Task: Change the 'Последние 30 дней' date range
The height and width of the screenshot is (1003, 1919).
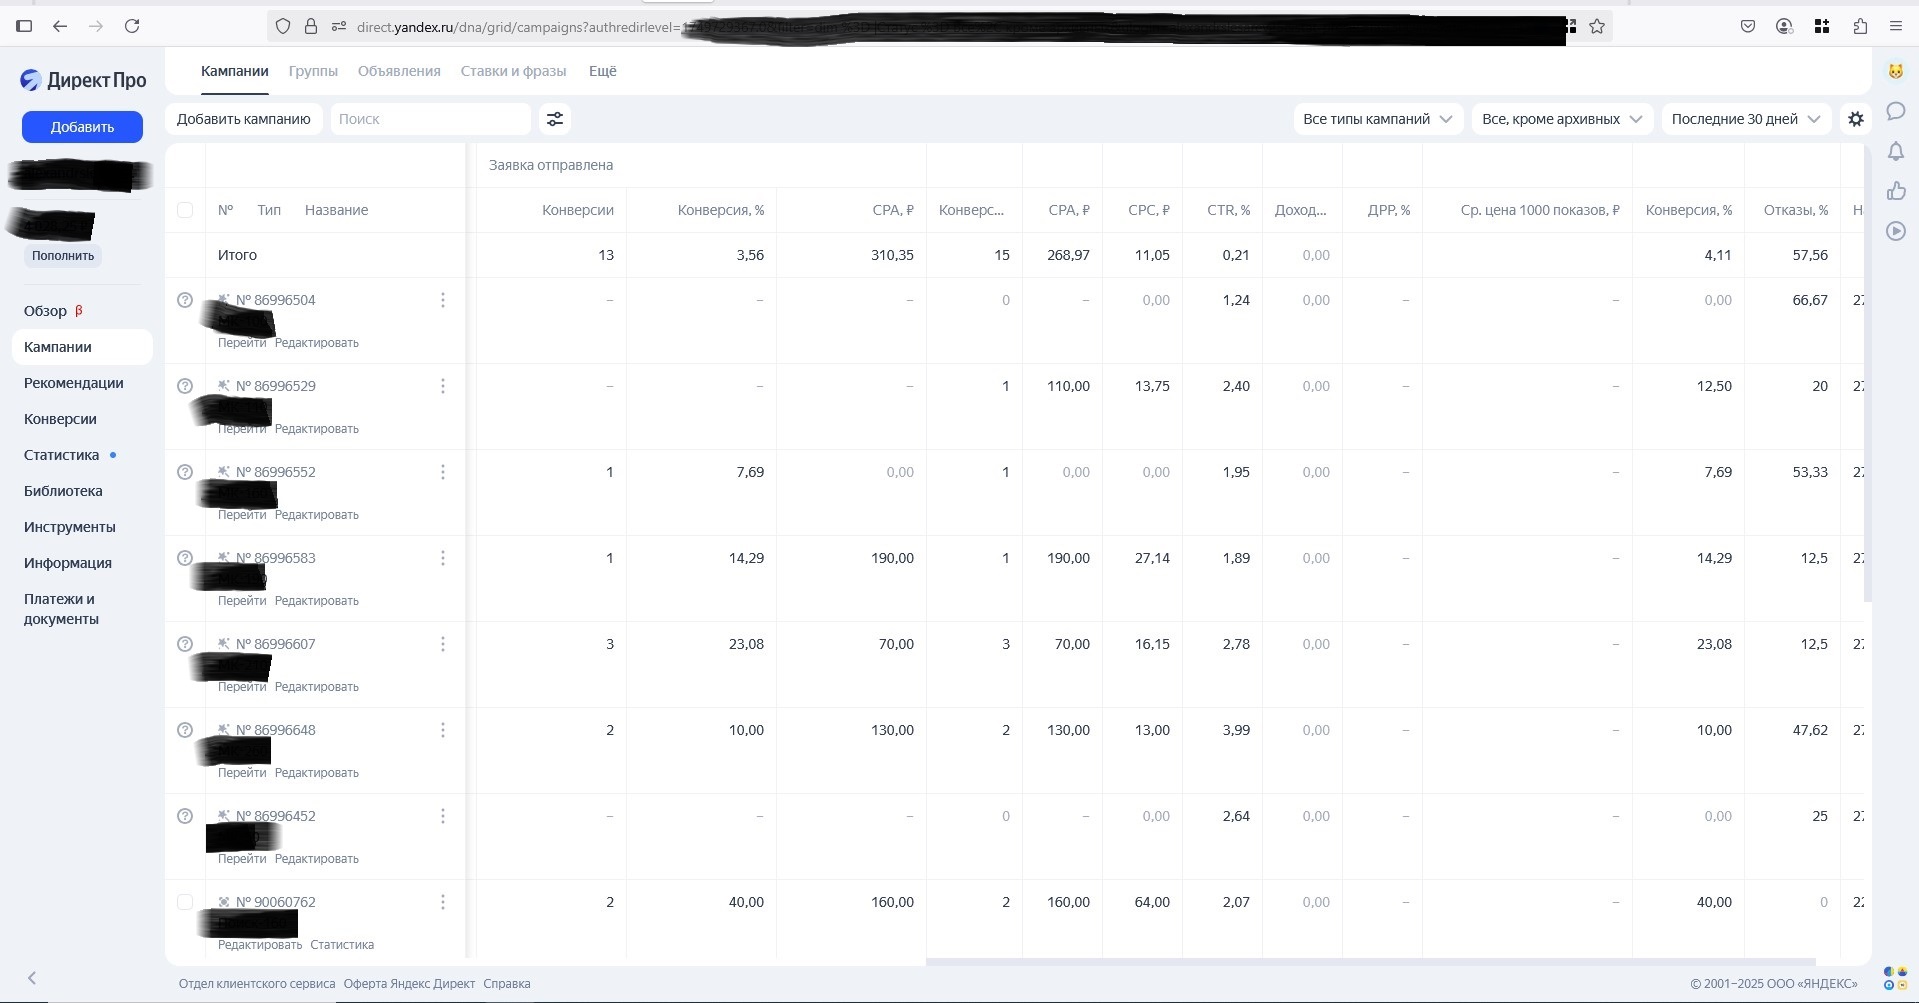Action: click(1745, 119)
